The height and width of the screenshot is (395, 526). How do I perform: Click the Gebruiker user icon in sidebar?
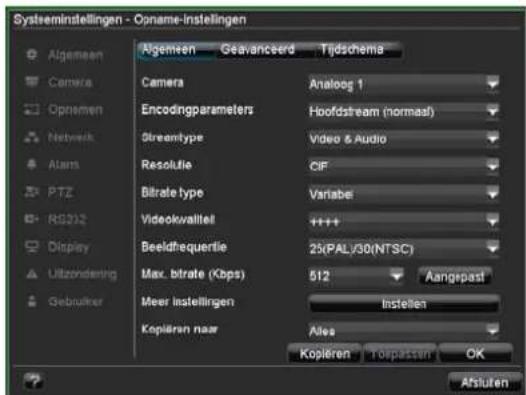(x=32, y=301)
